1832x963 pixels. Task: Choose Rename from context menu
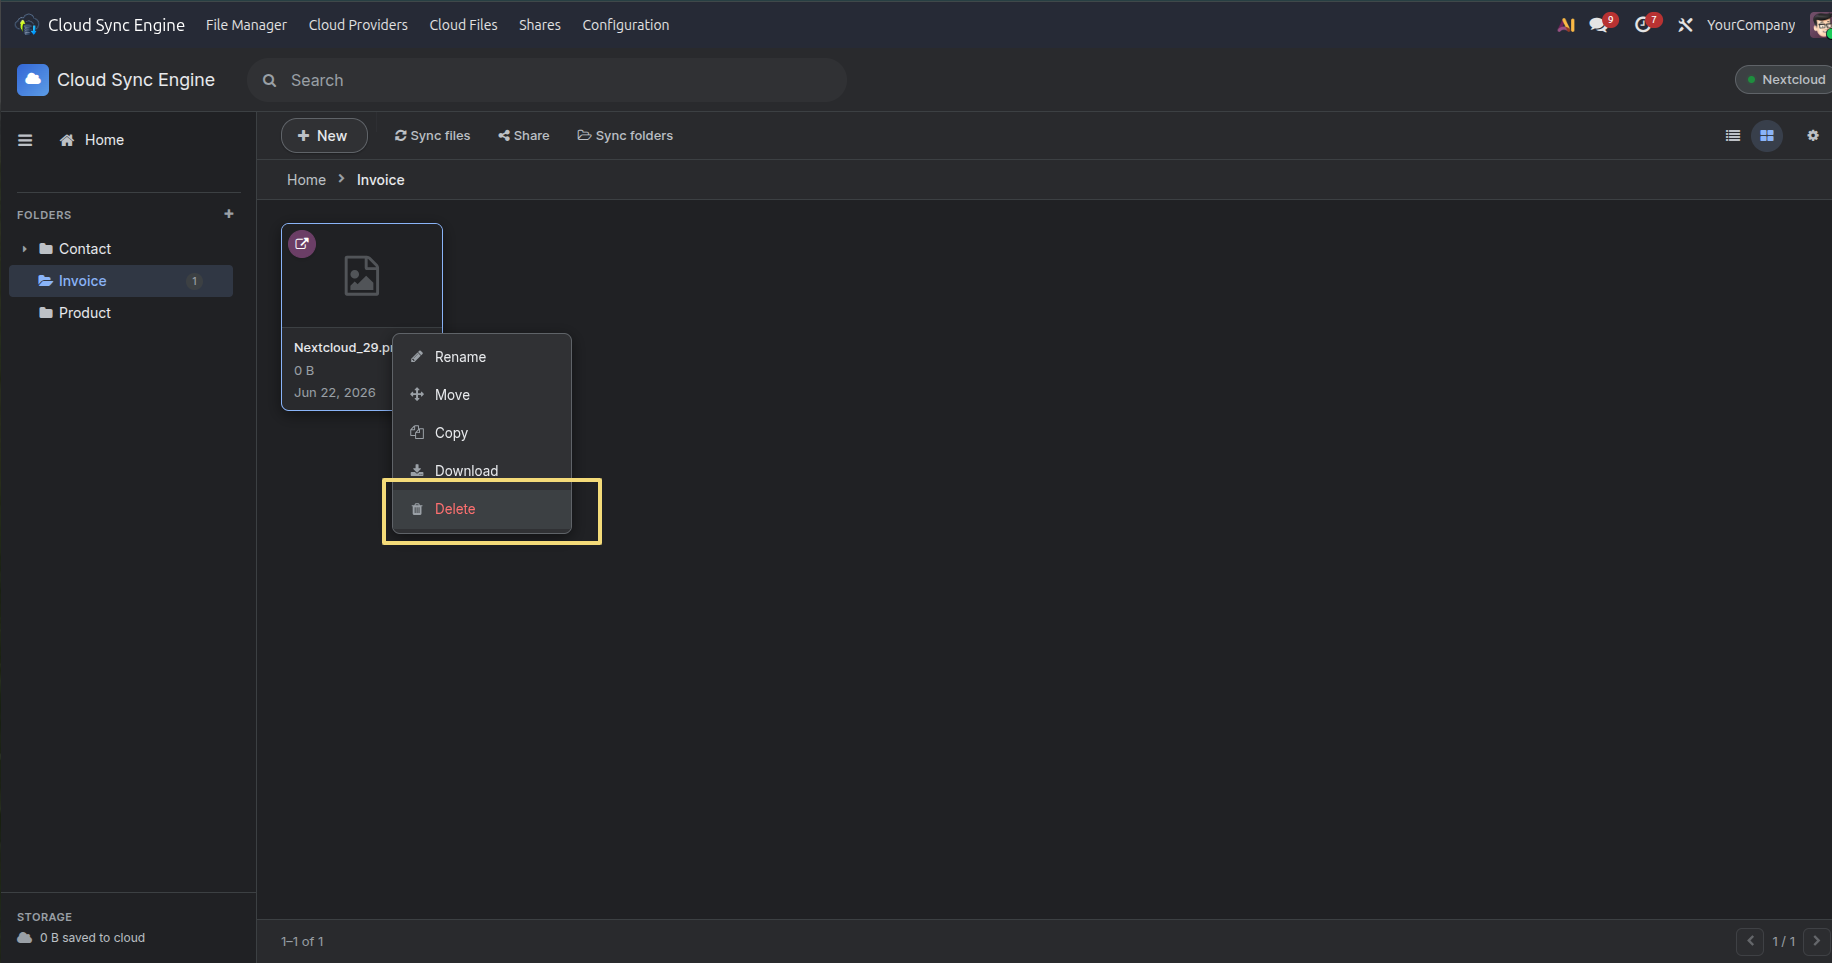pos(482,357)
